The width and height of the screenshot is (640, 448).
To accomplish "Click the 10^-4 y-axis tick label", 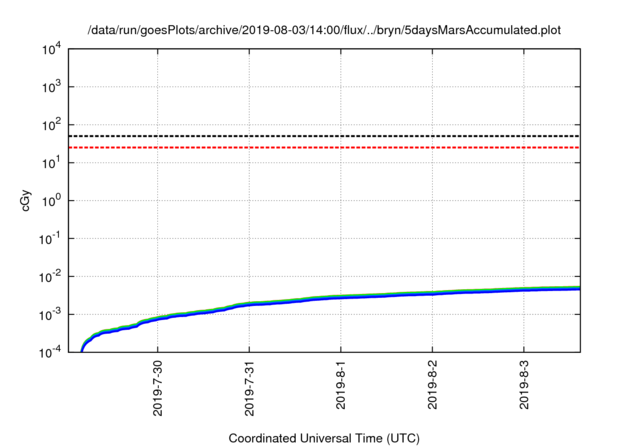I will point(50,353).
